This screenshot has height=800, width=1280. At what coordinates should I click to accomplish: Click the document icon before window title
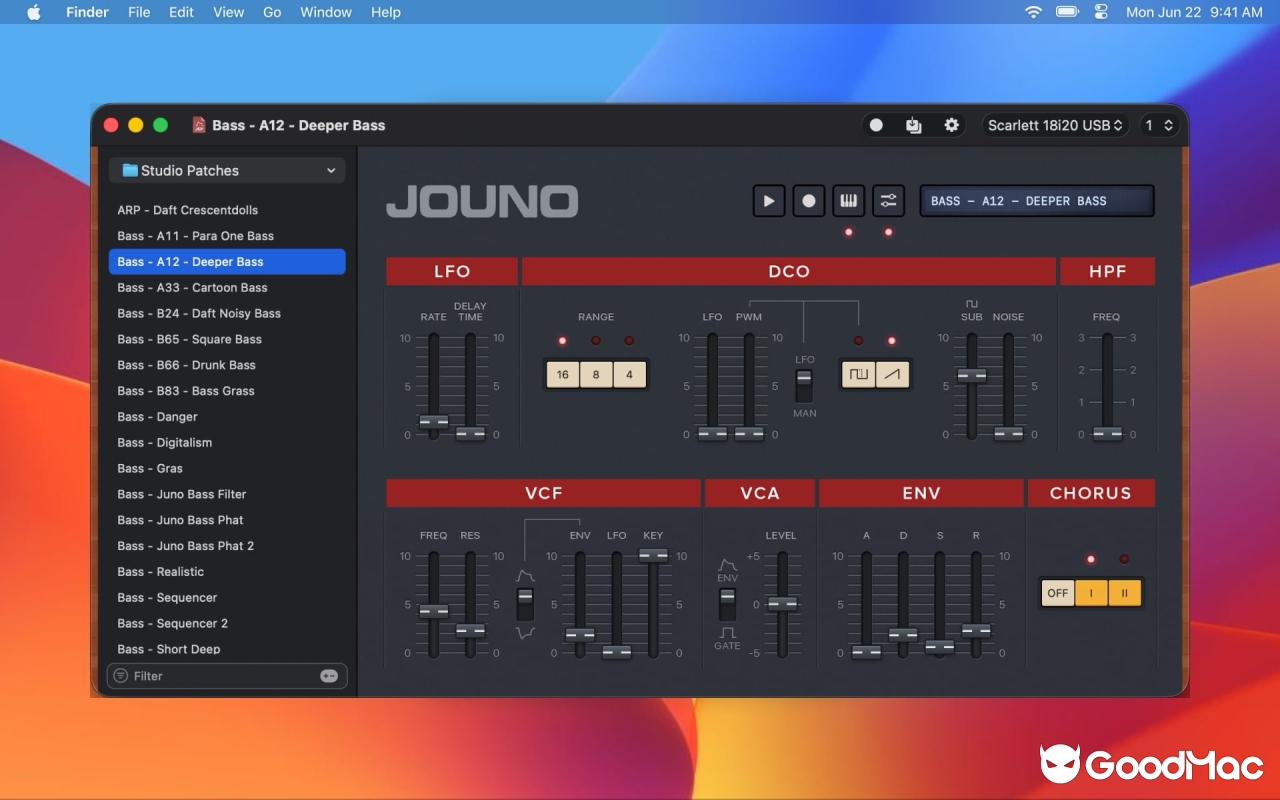(x=199, y=125)
